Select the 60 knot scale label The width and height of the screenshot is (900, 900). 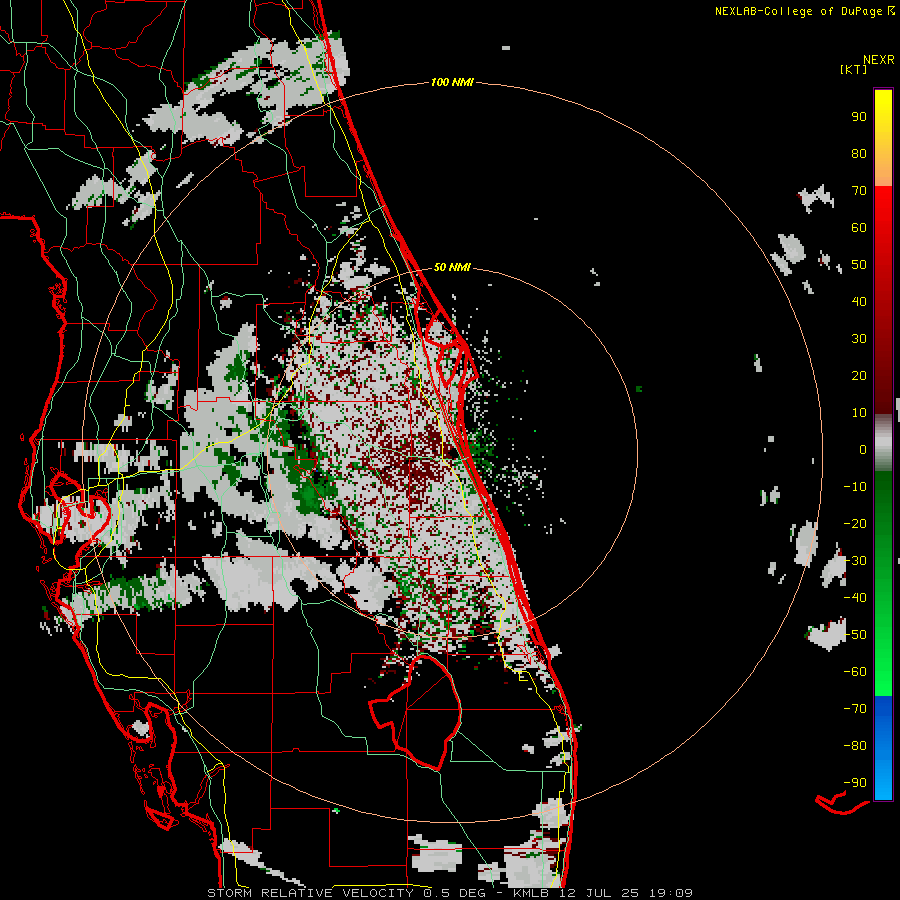pos(859,227)
